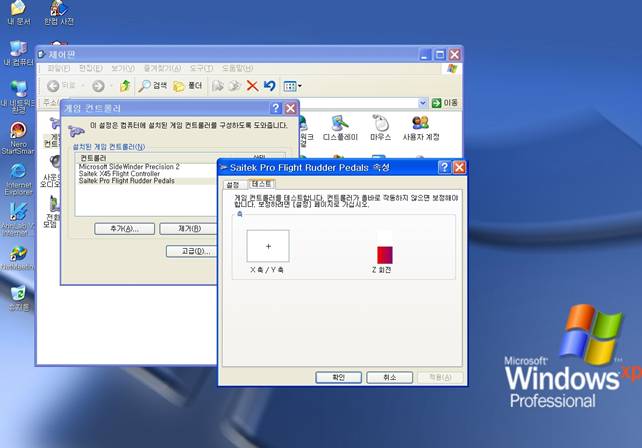Click the 확인 button in Saitek properties
This screenshot has height=448, width=642.
coord(338,377)
